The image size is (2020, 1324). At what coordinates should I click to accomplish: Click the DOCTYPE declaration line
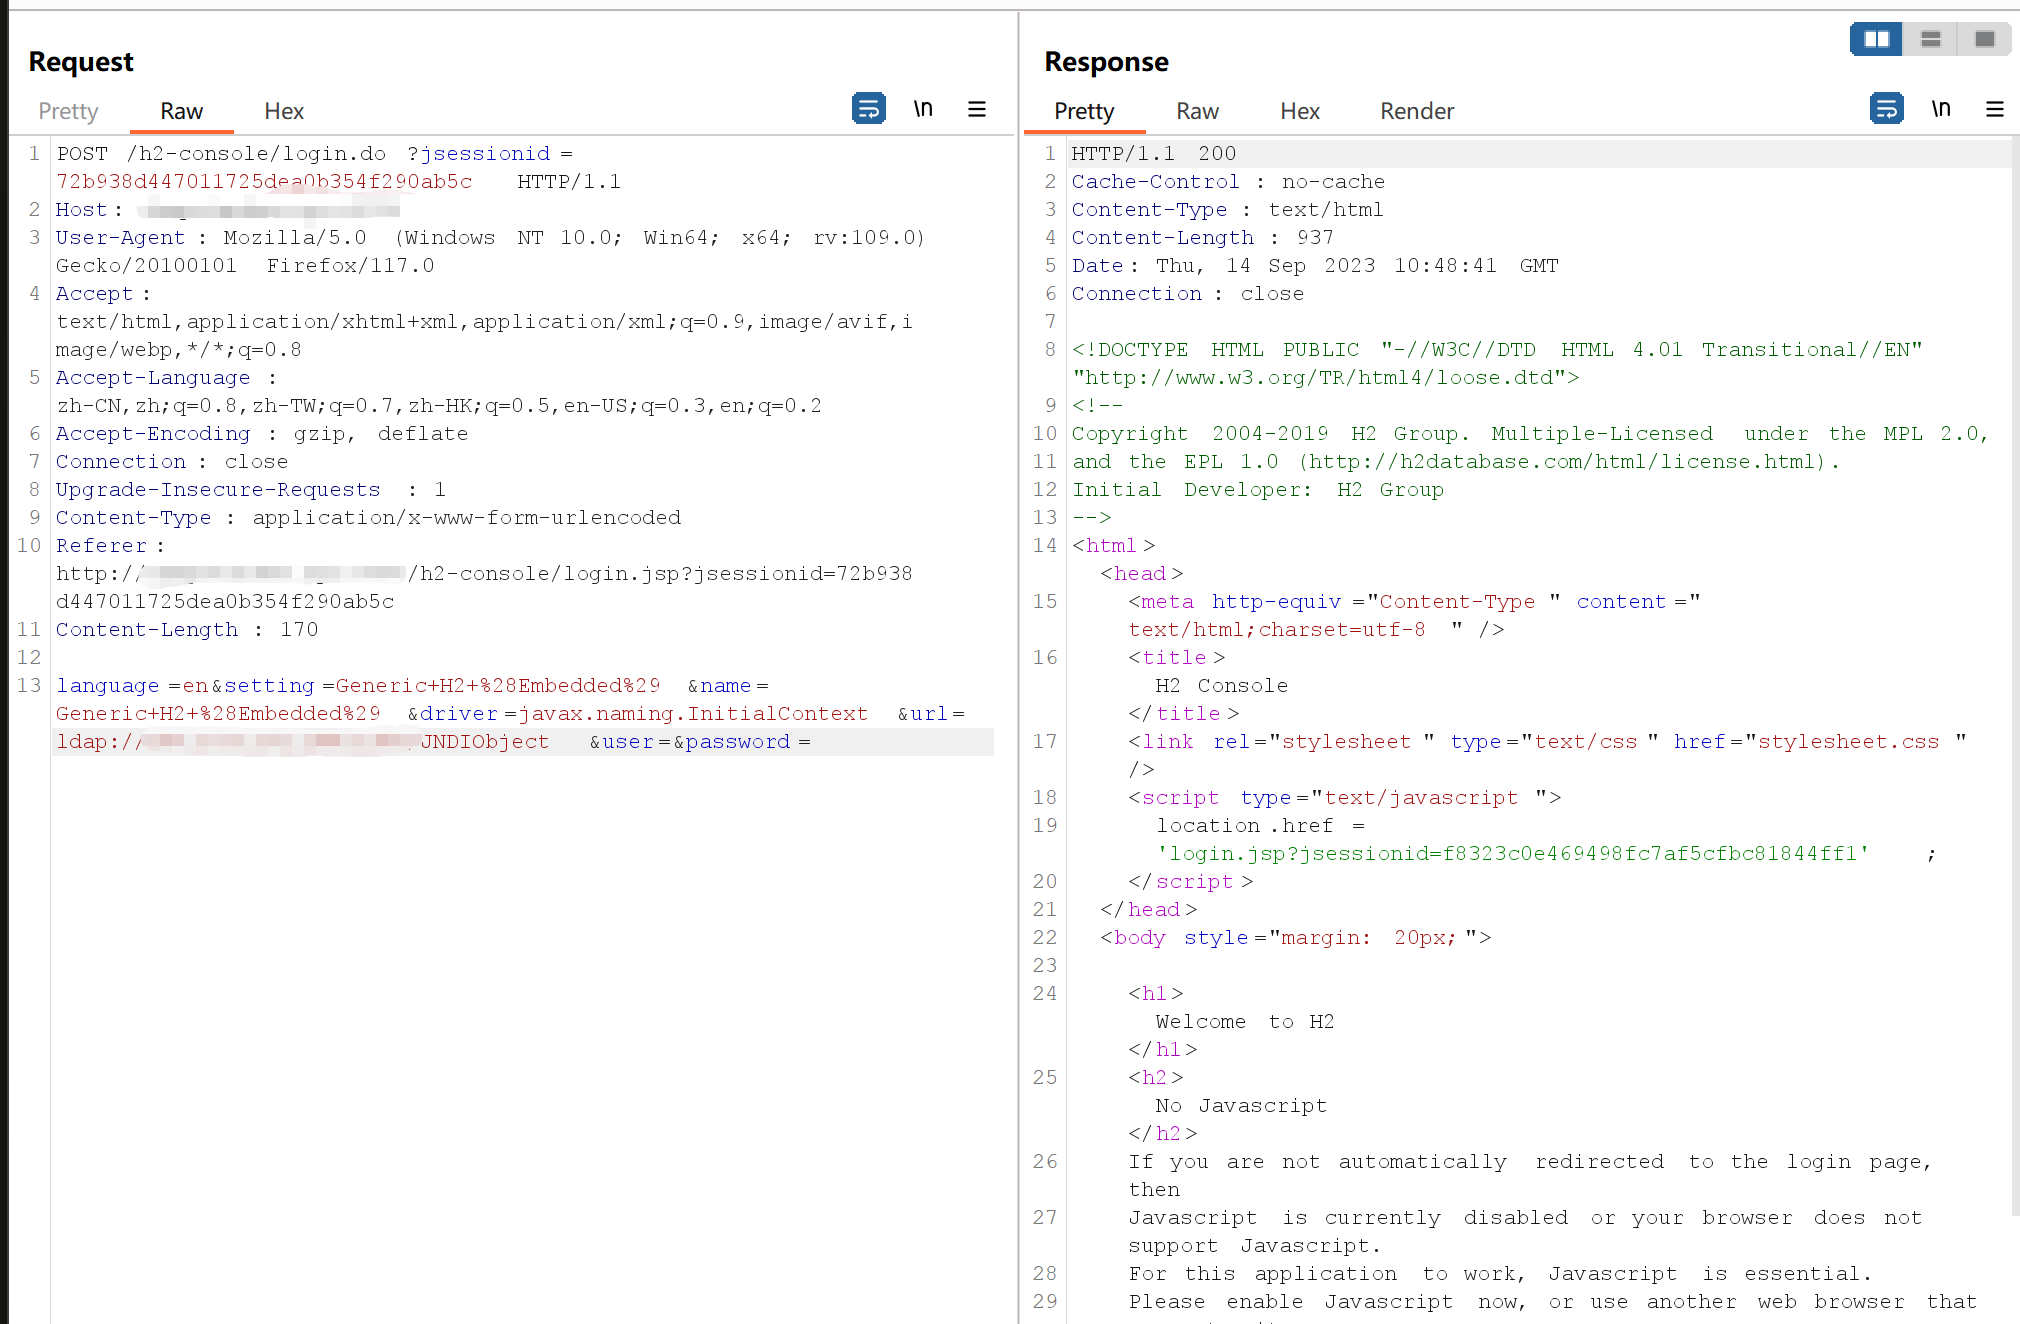tap(1497, 349)
